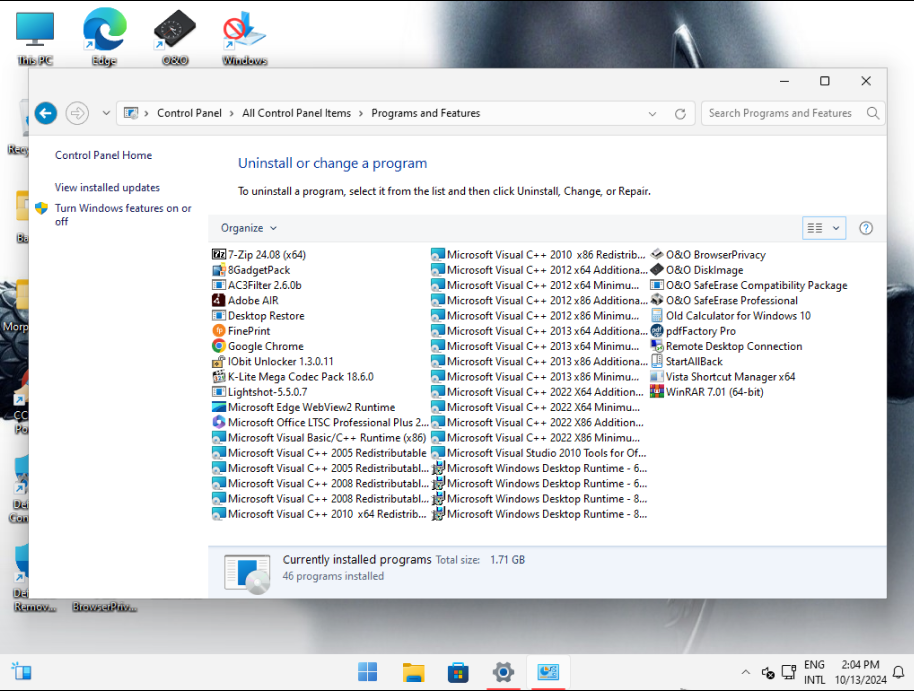Click the Vista Shortcut Manager x64 icon

pyautogui.click(x=657, y=377)
